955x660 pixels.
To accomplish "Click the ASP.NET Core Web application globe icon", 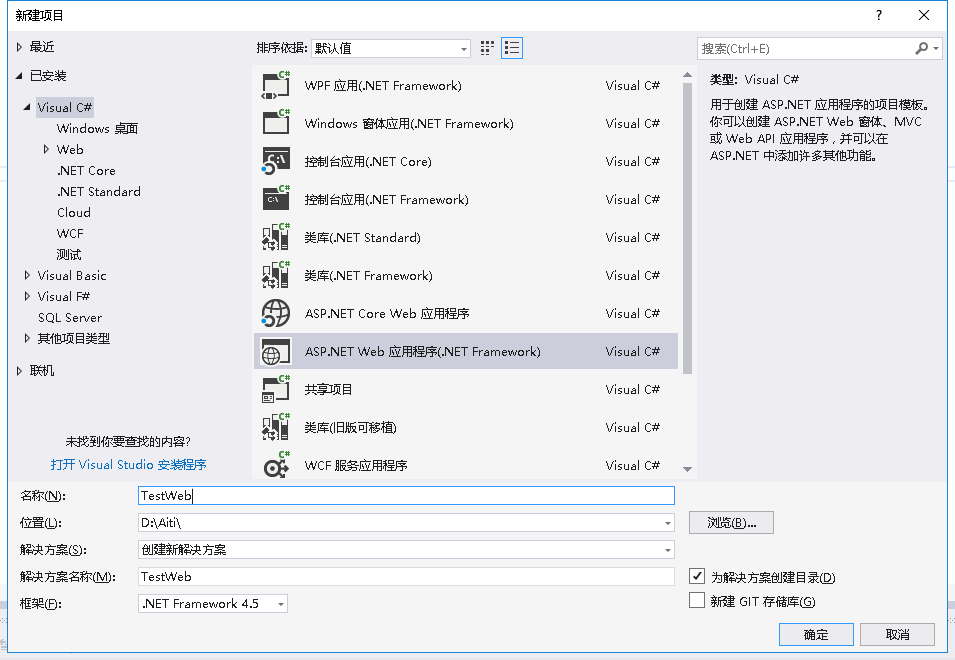I will [276, 314].
